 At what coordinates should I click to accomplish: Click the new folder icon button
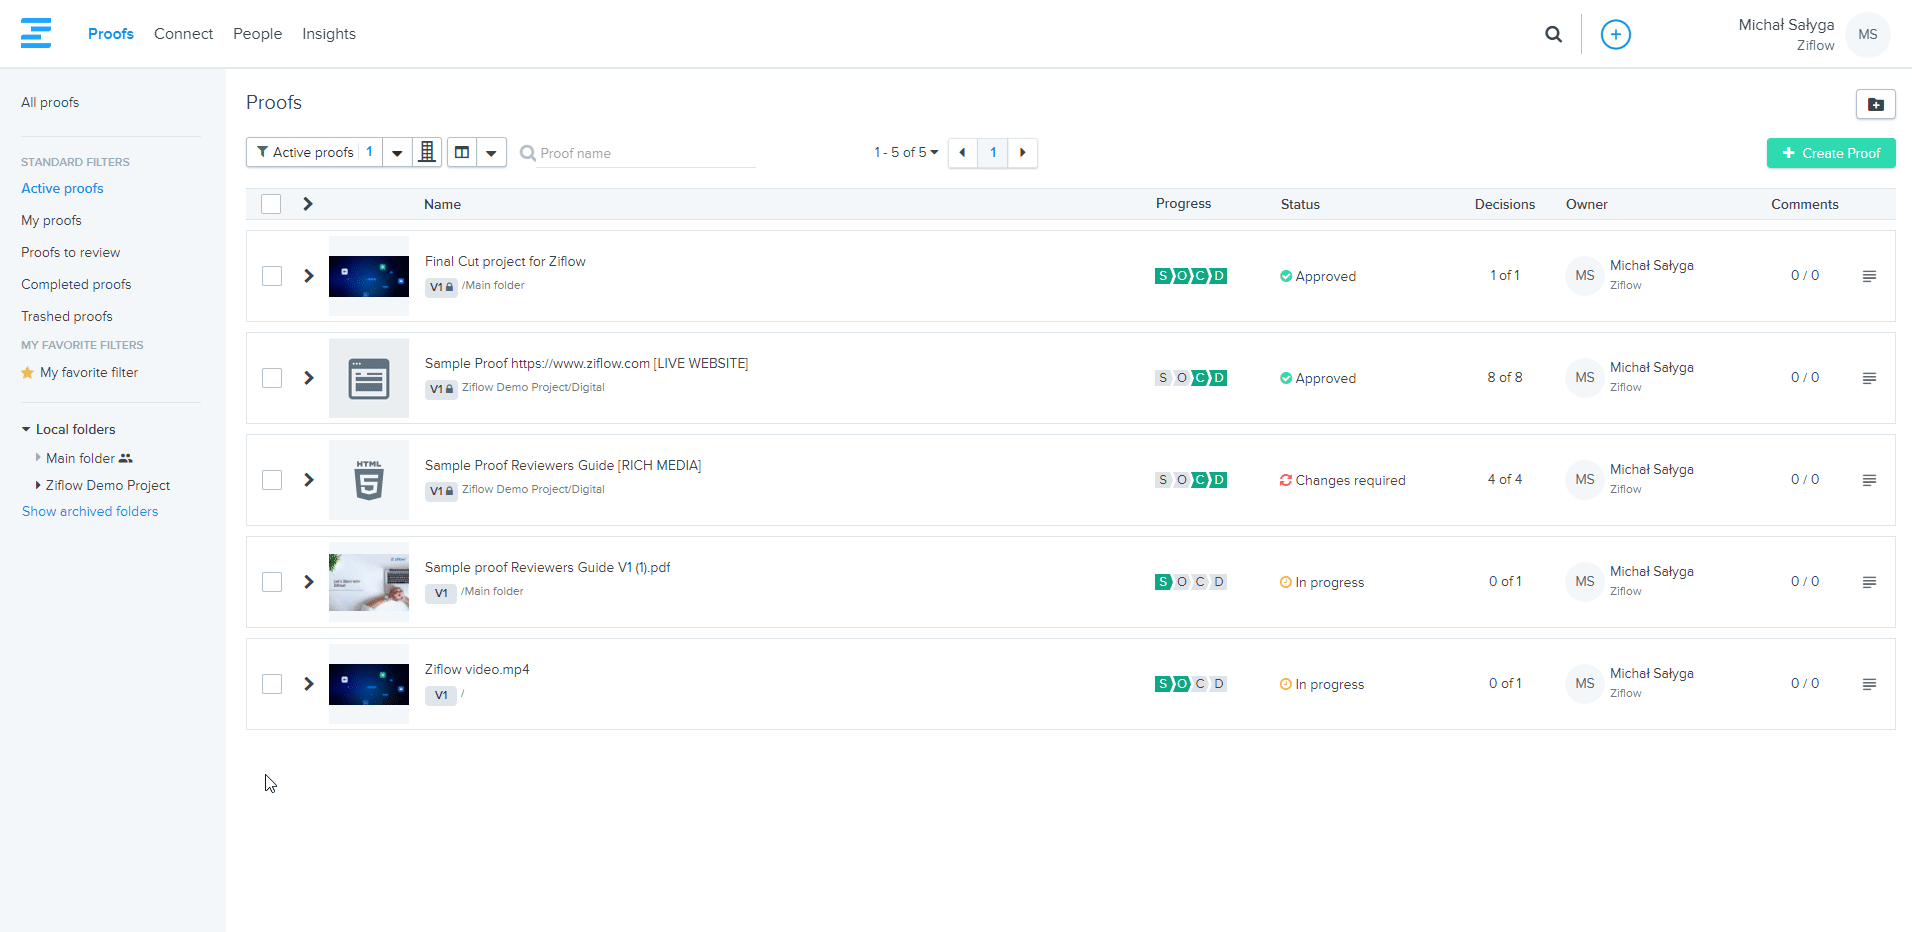1875,104
